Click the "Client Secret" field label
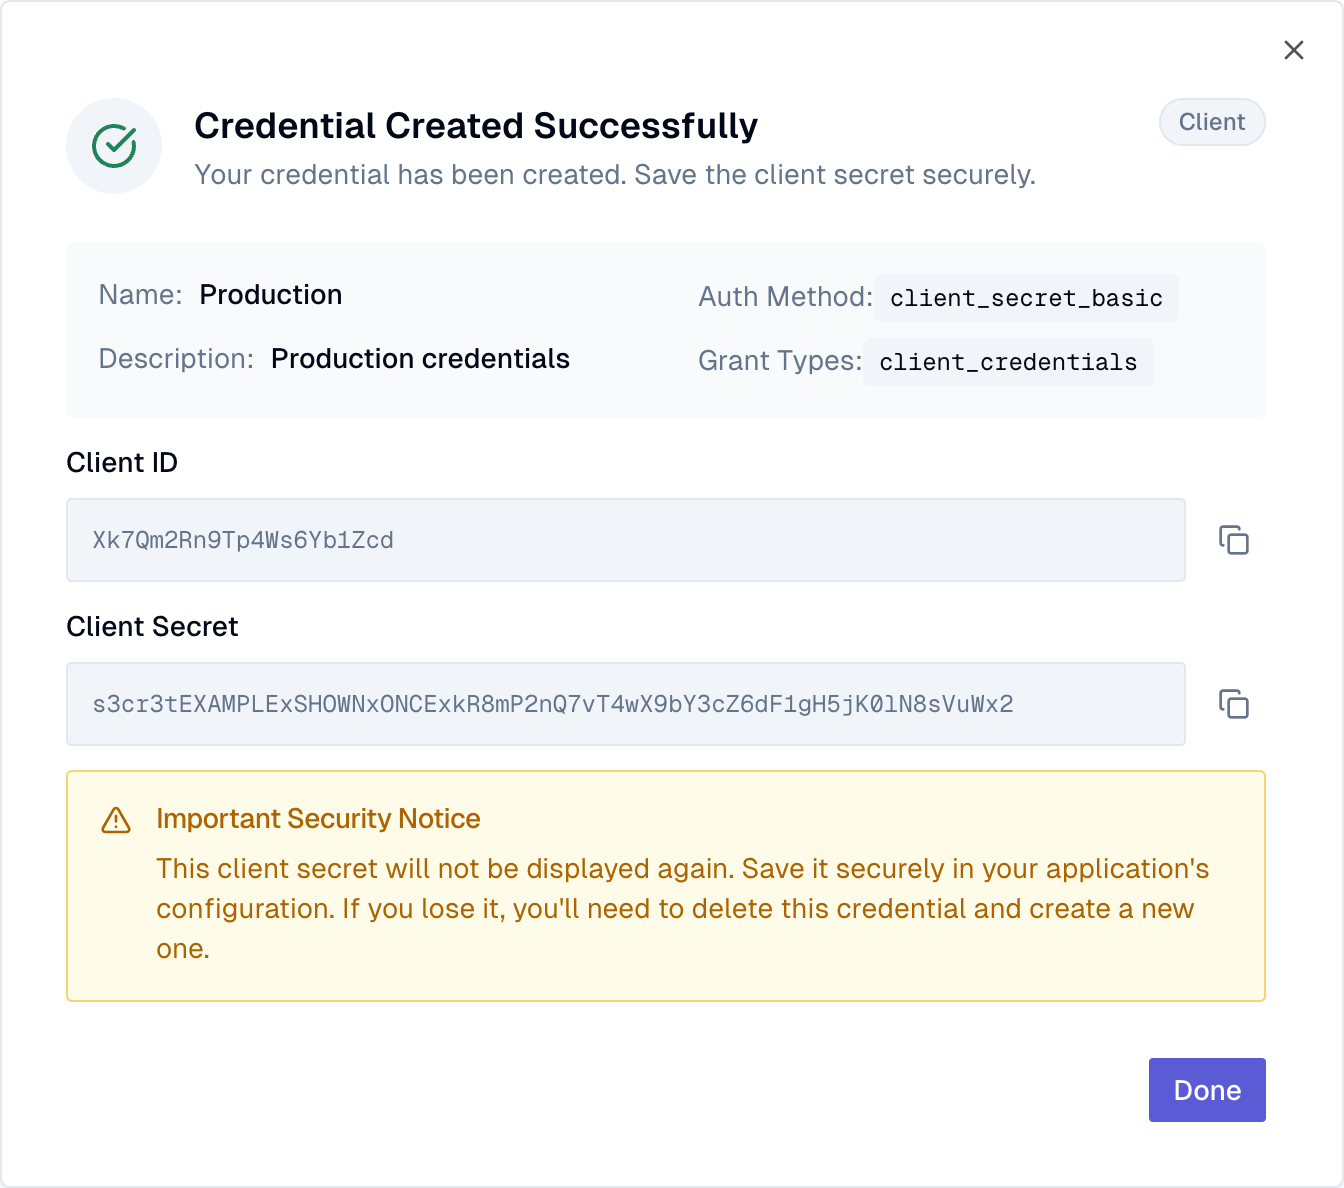 point(152,627)
